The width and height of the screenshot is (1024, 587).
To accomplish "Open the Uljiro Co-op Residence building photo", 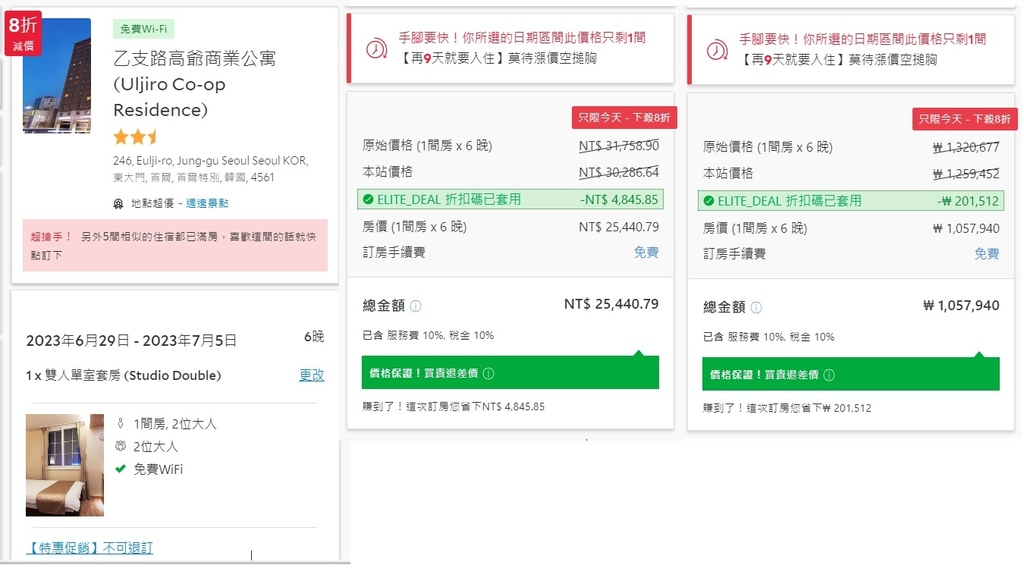I will pyautogui.click(x=57, y=78).
